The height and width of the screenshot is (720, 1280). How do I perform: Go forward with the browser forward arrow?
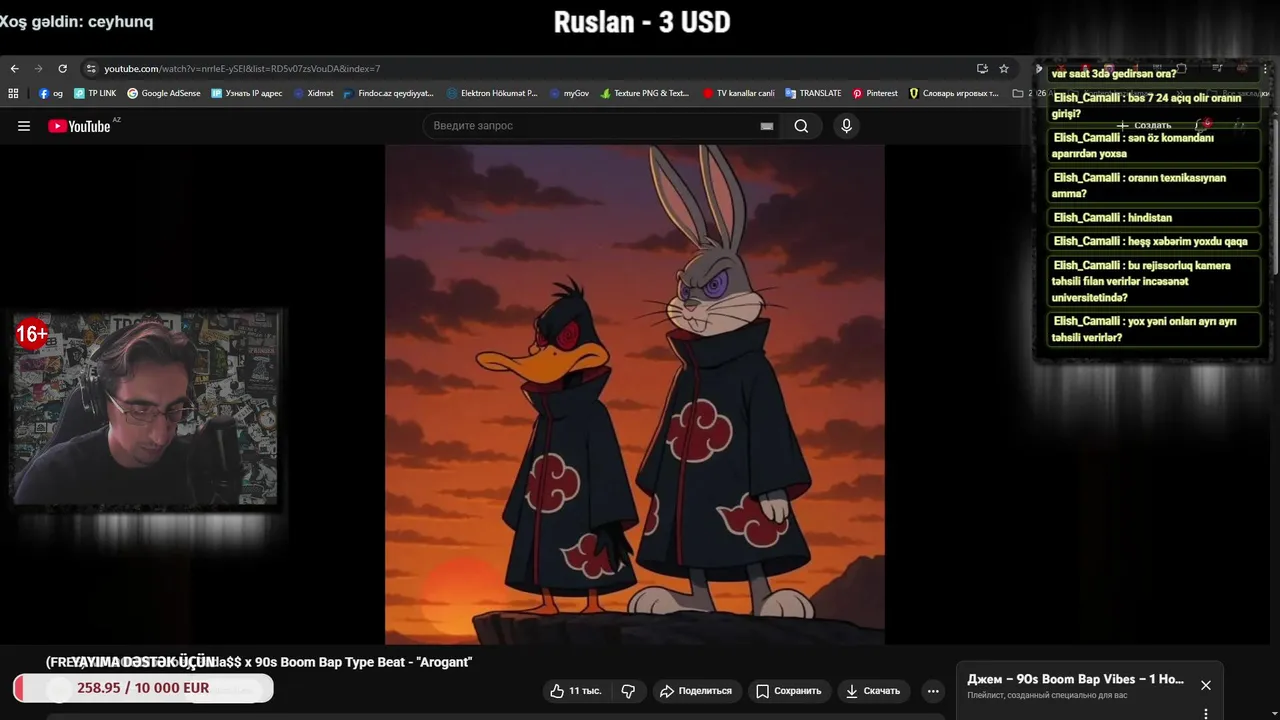click(x=38, y=69)
